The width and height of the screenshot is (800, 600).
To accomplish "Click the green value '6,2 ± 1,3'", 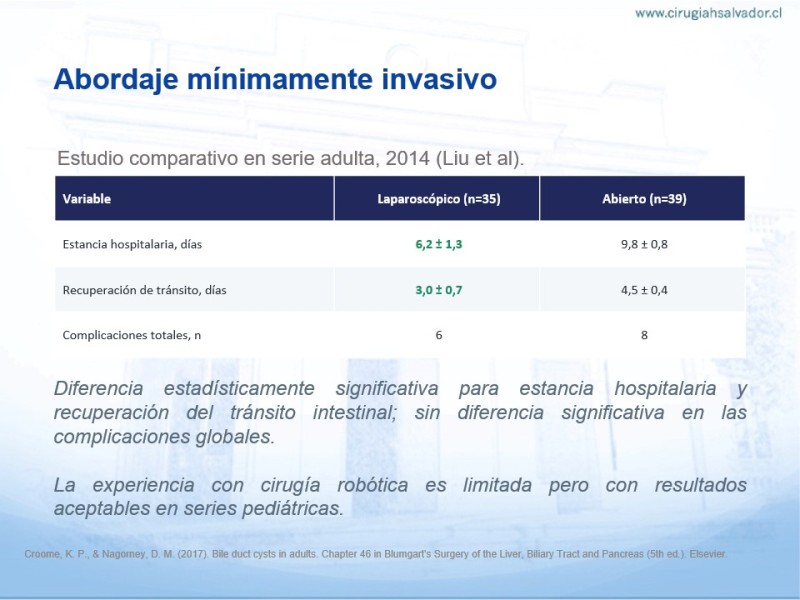I will [x=439, y=244].
